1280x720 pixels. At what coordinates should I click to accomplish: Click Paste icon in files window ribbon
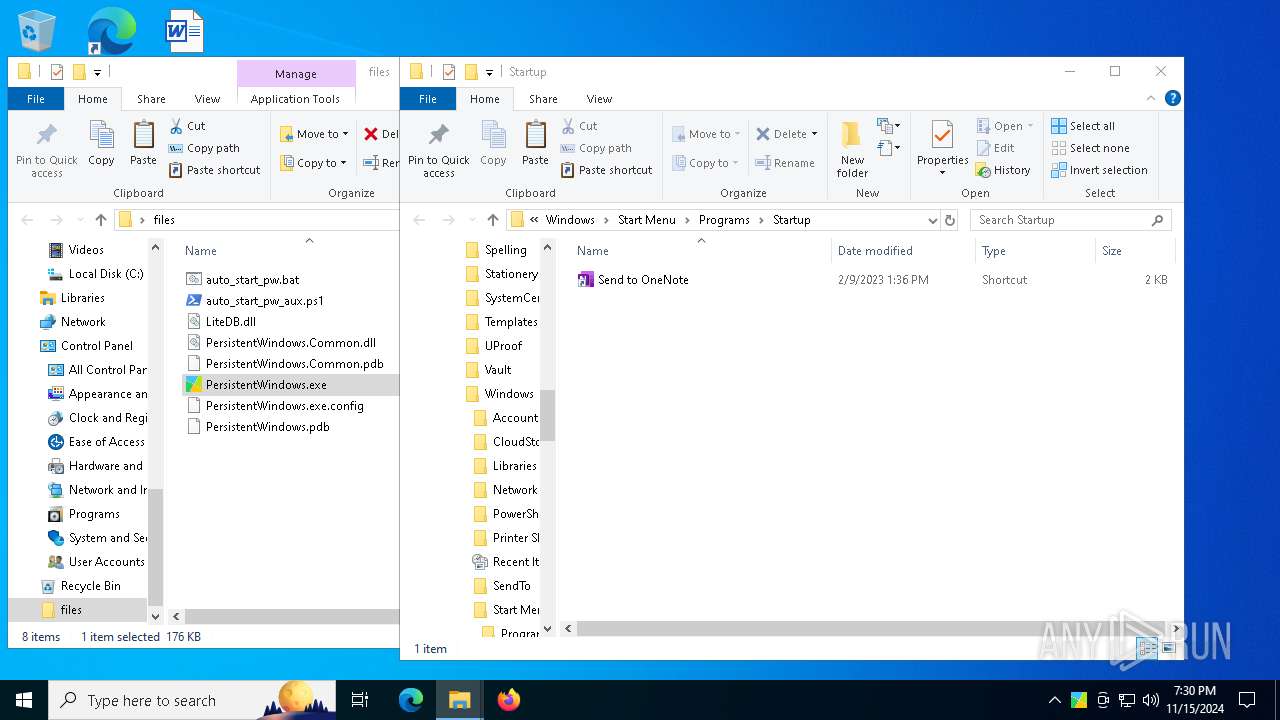click(143, 134)
